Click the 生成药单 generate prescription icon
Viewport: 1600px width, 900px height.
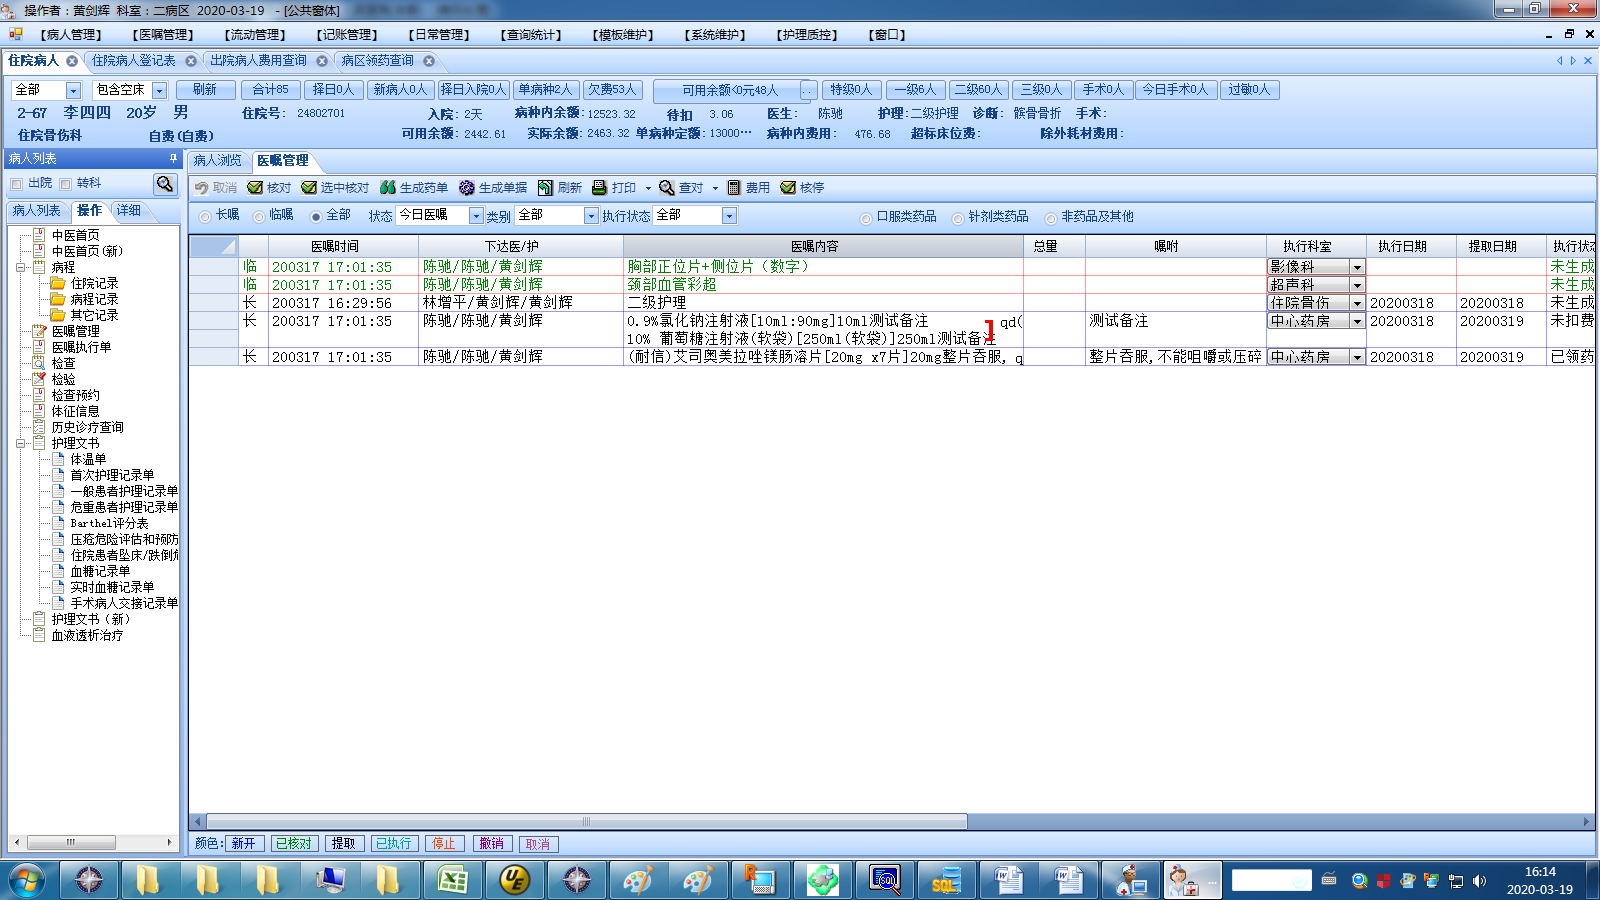tap(388, 188)
